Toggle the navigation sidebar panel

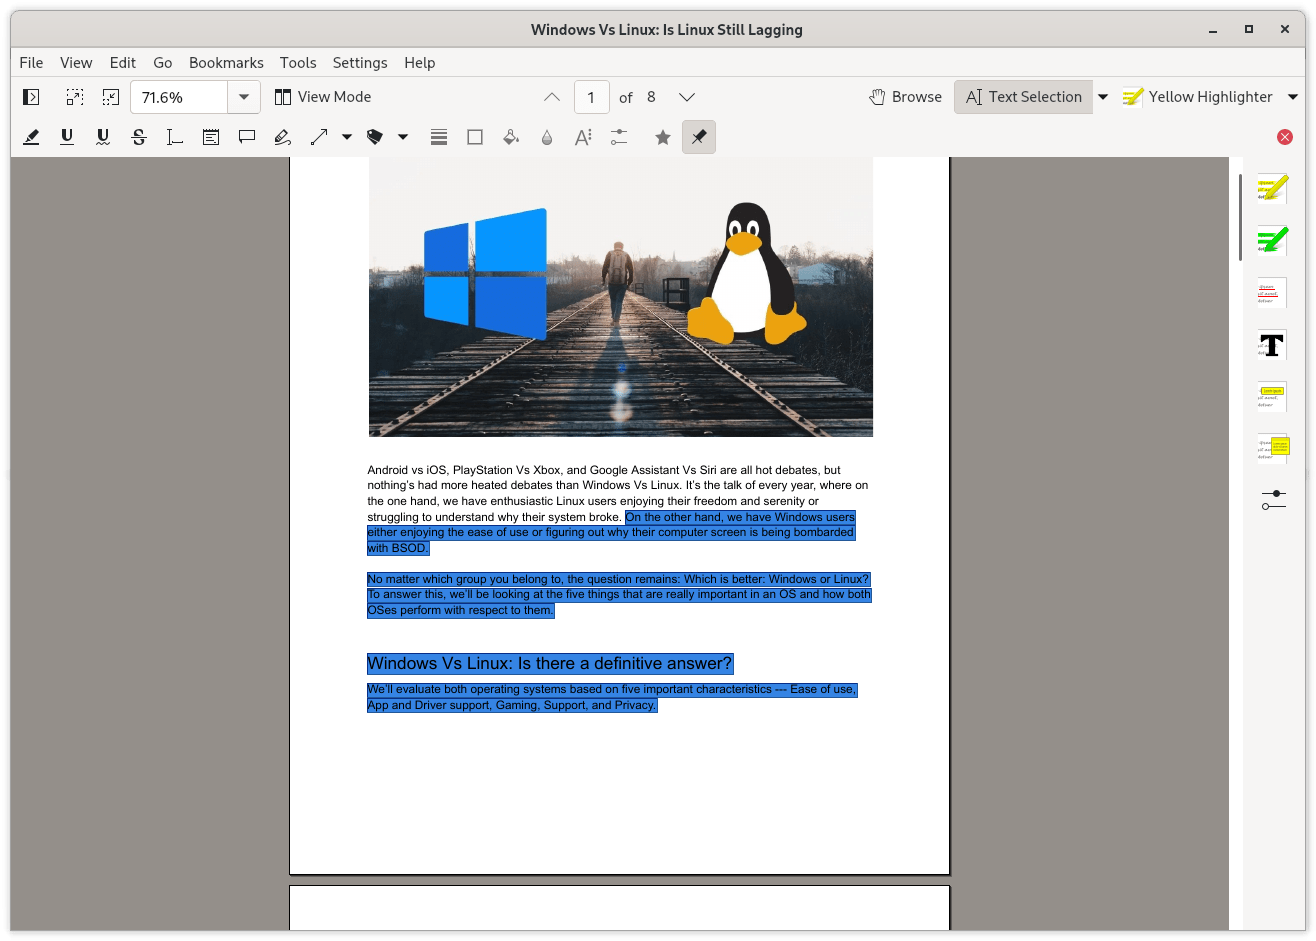point(31,96)
